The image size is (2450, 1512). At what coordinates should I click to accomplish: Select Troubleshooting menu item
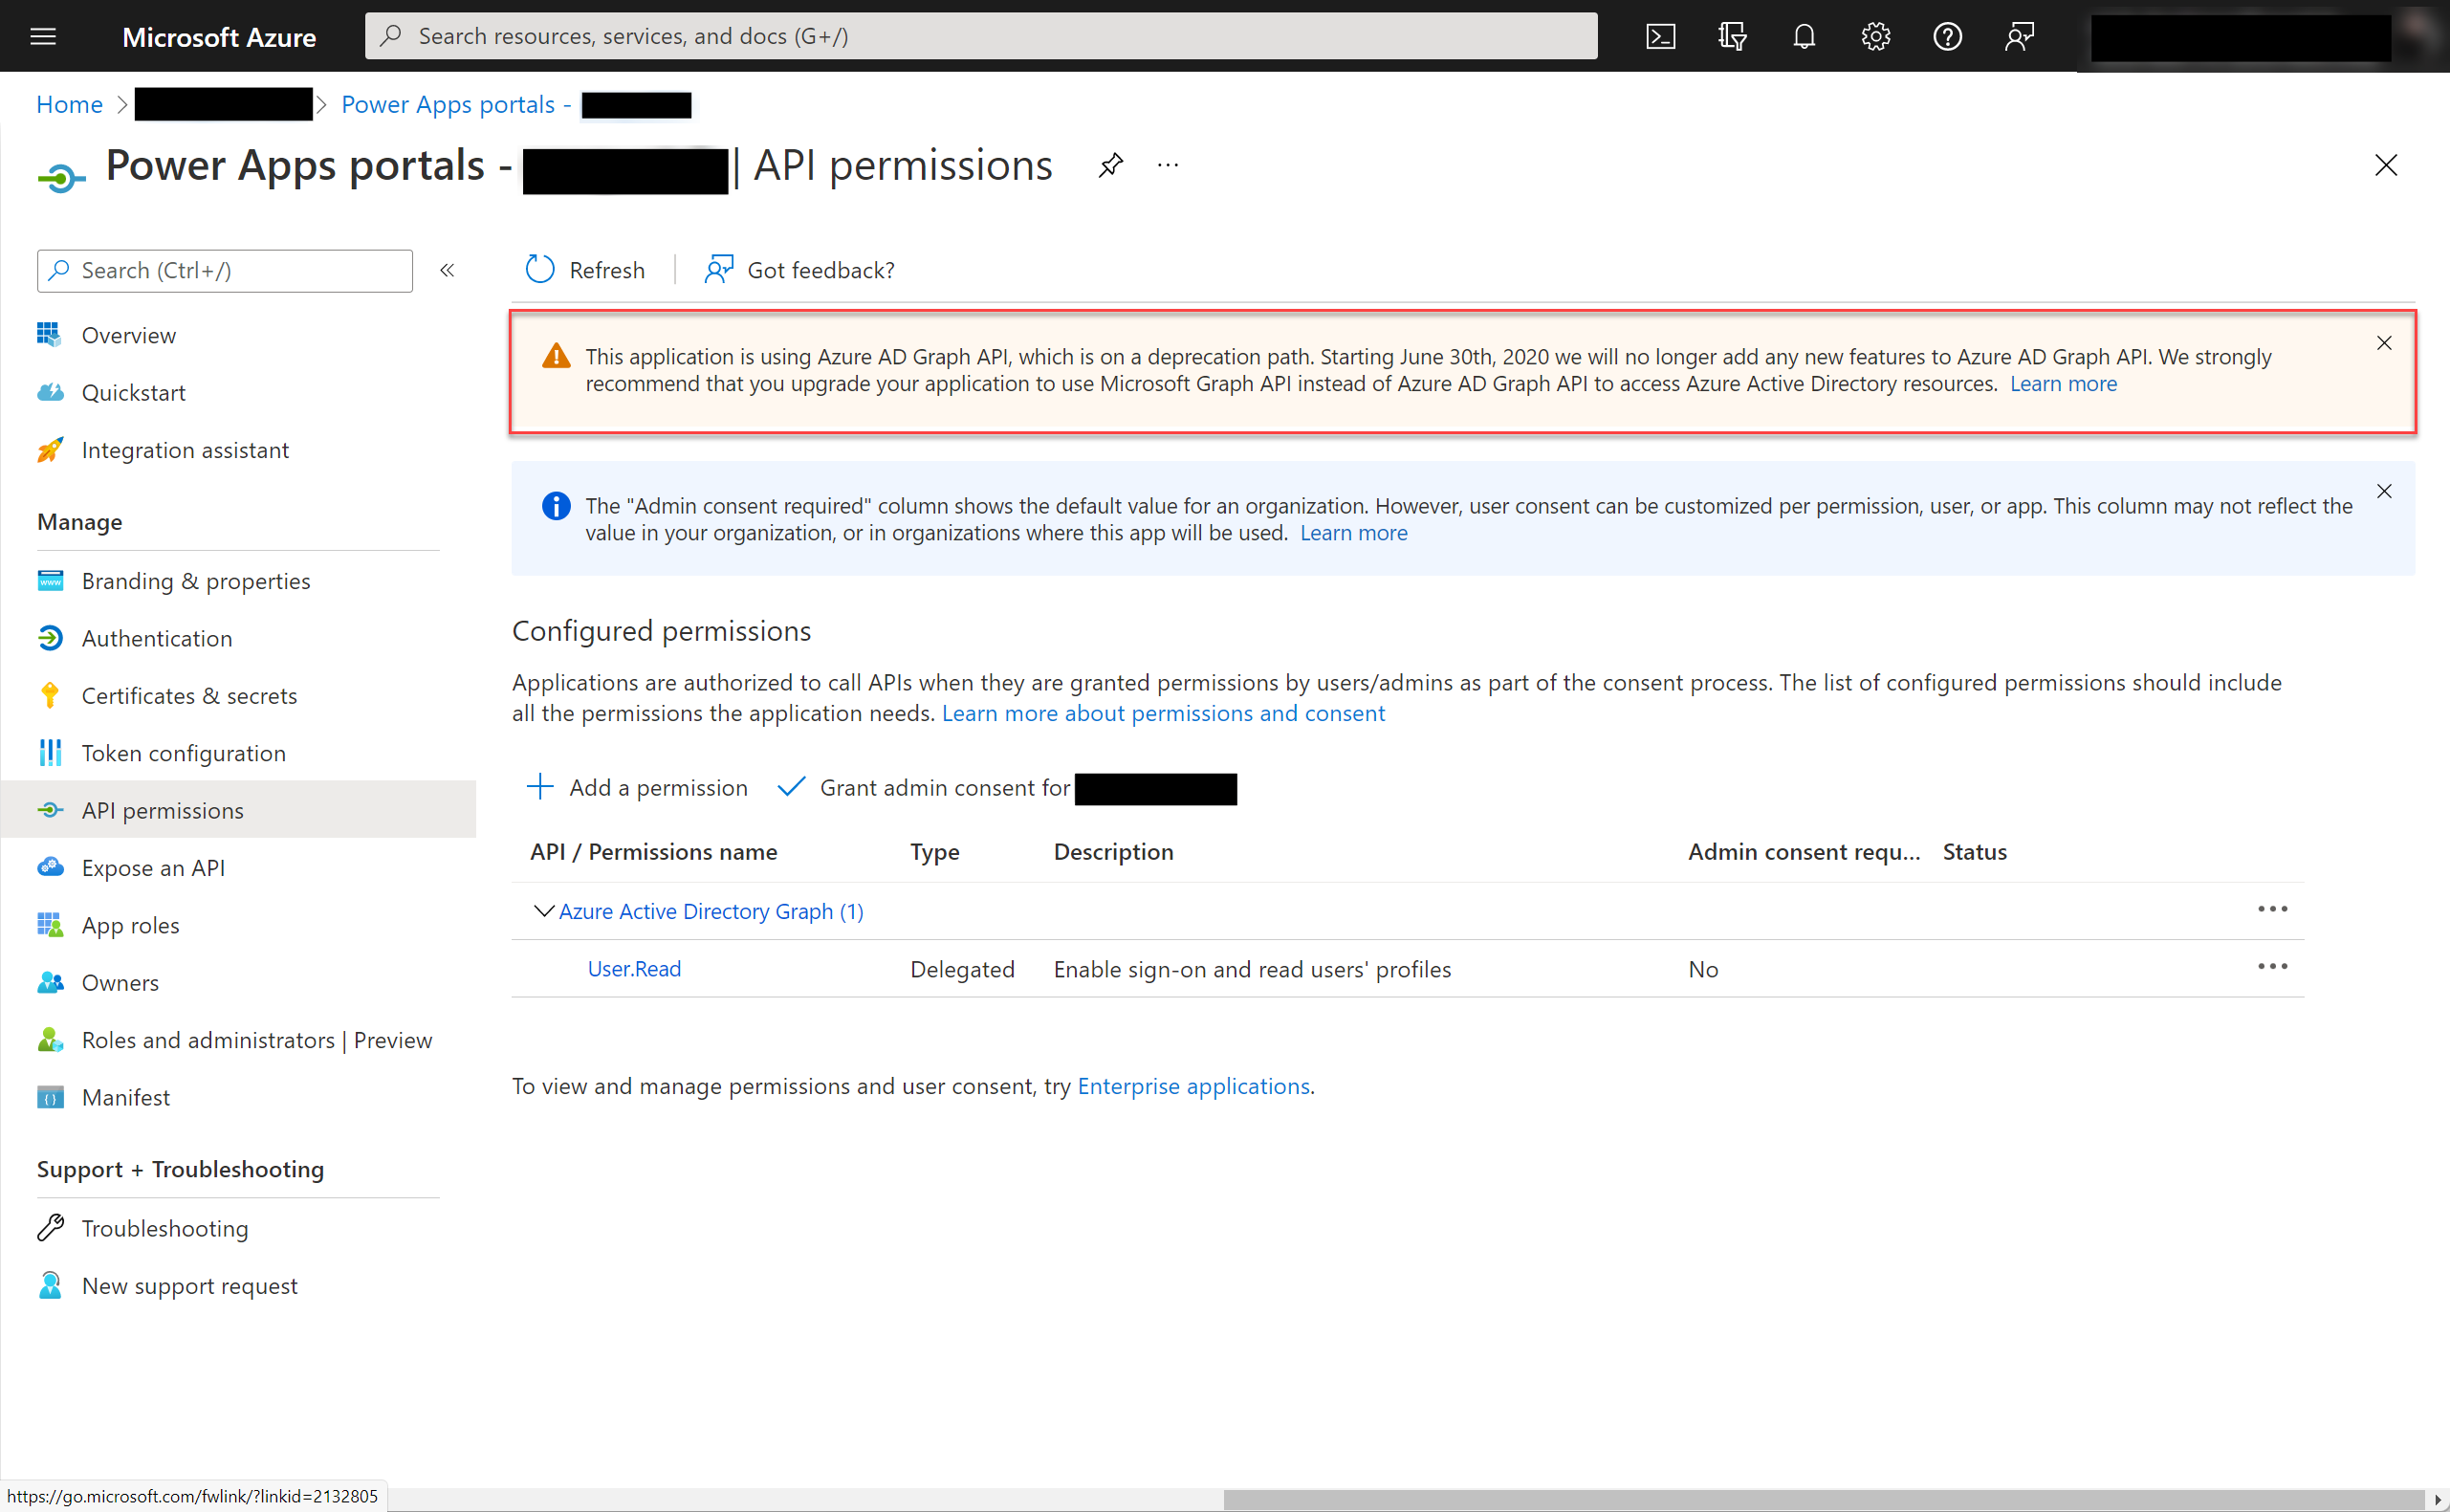[x=164, y=1227]
